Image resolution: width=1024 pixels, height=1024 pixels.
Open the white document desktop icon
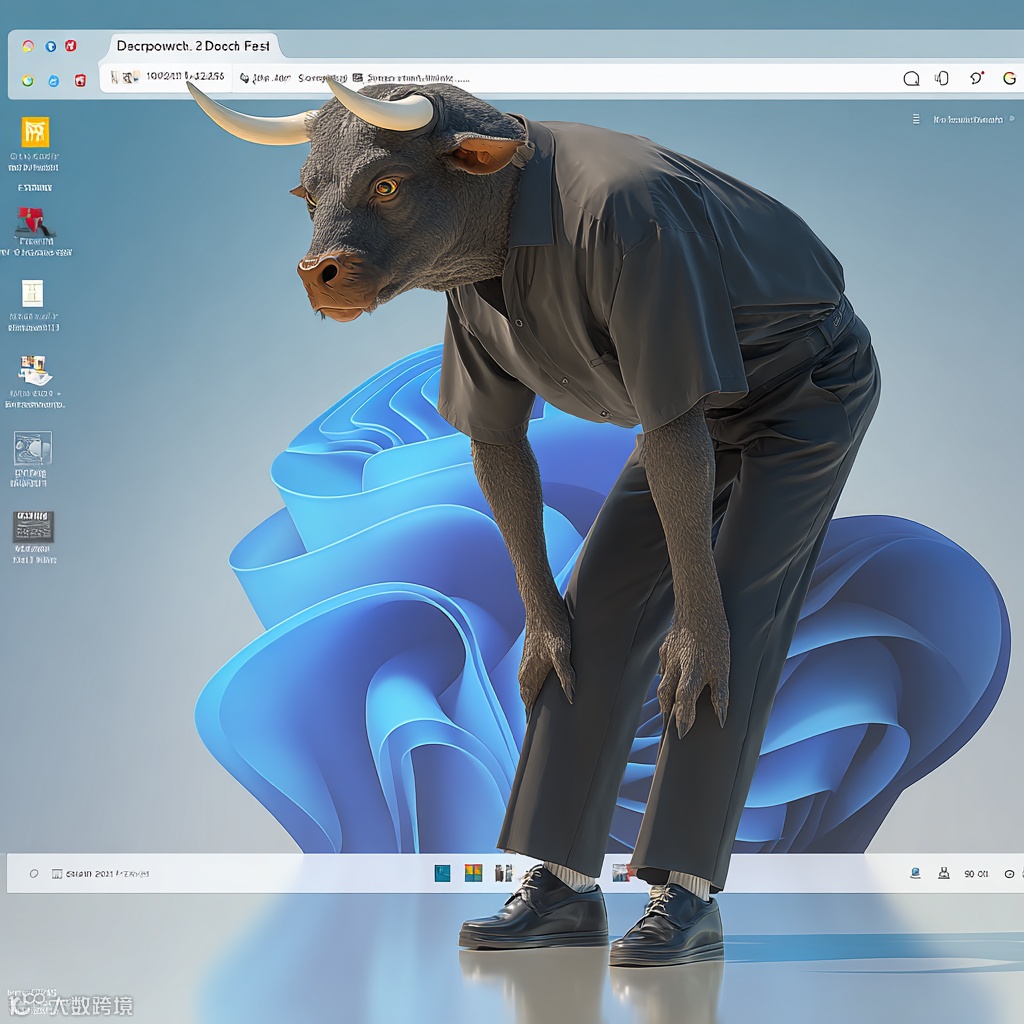pyautogui.click(x=33, y=293)
